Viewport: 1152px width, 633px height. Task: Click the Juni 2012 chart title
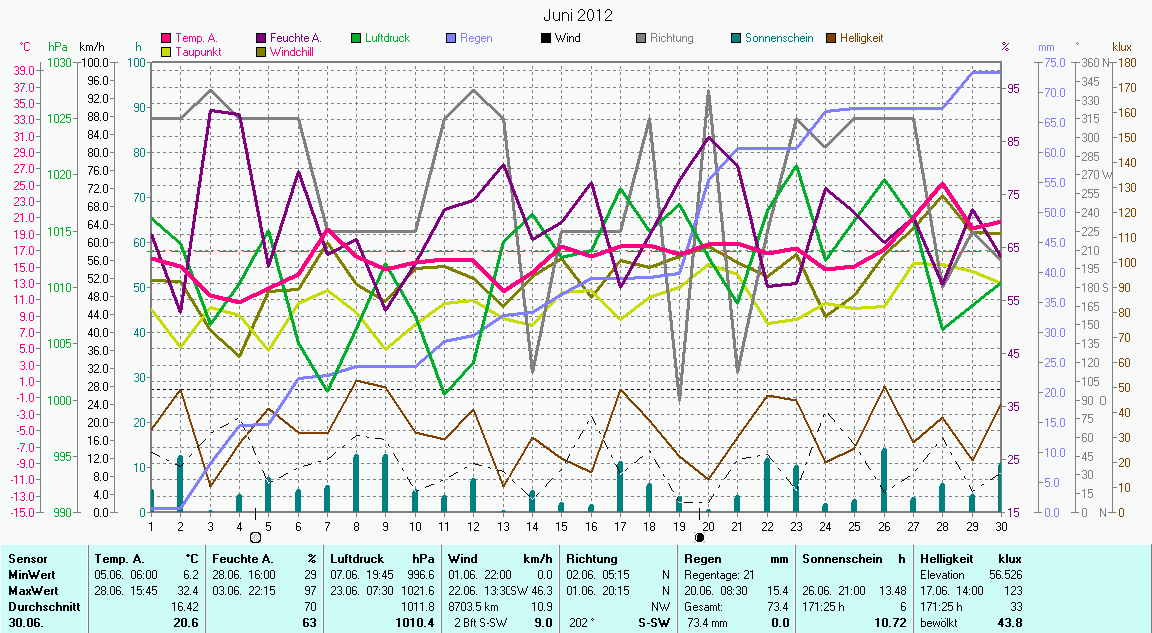[578, 15]
